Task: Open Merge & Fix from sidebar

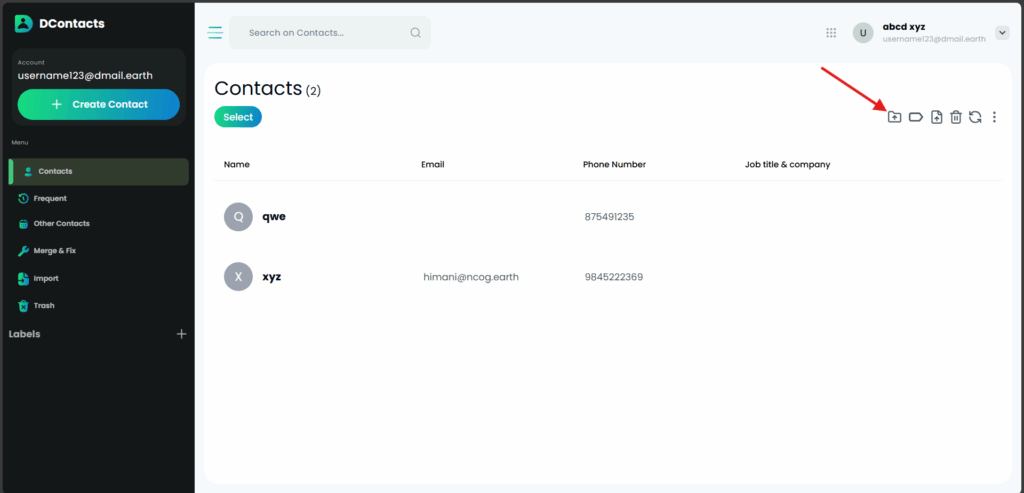Action: pos(54,251)
